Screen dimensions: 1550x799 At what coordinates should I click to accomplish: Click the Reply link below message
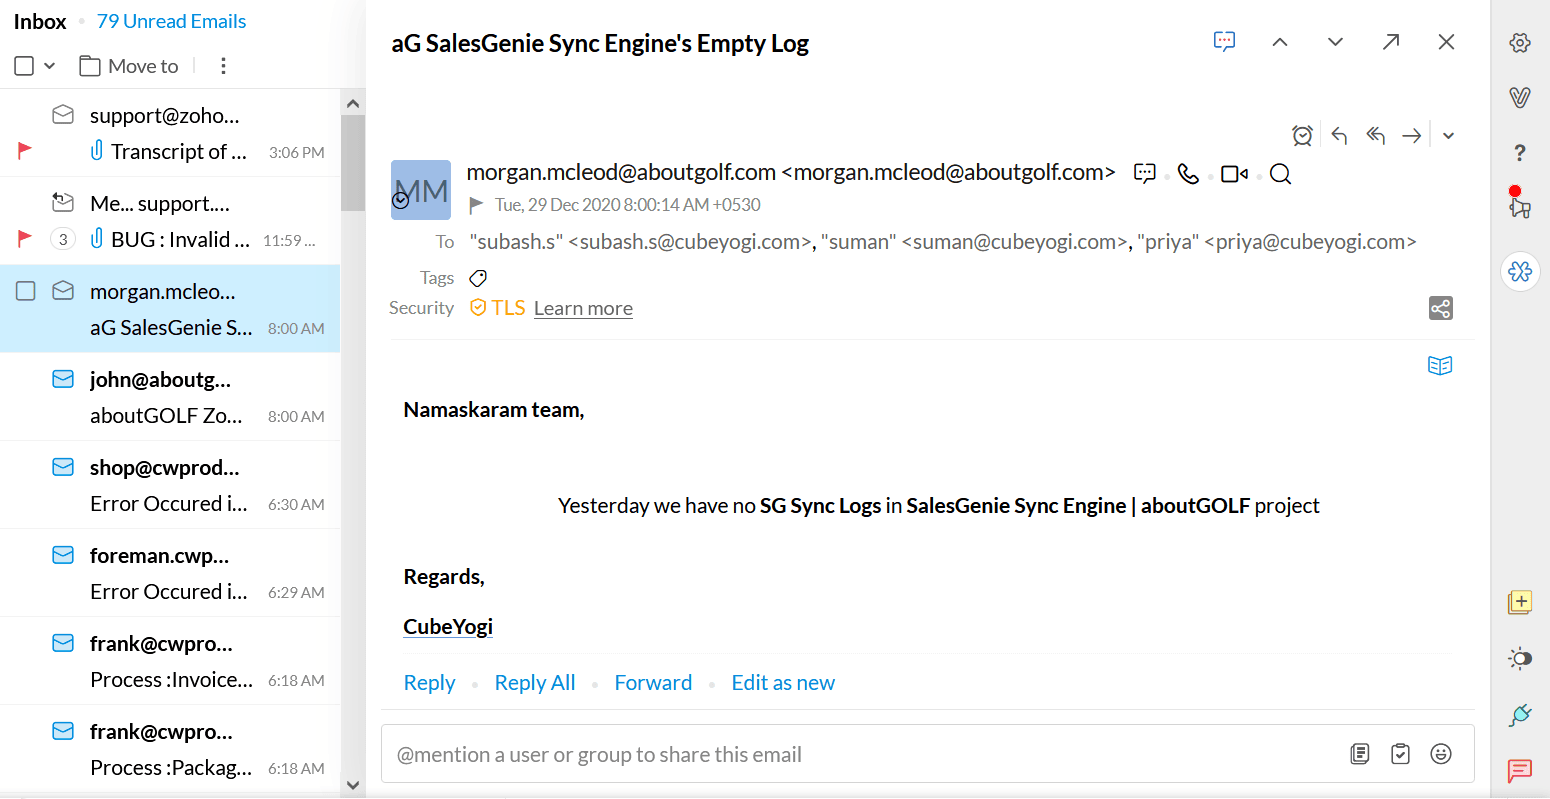pos(429,683)
